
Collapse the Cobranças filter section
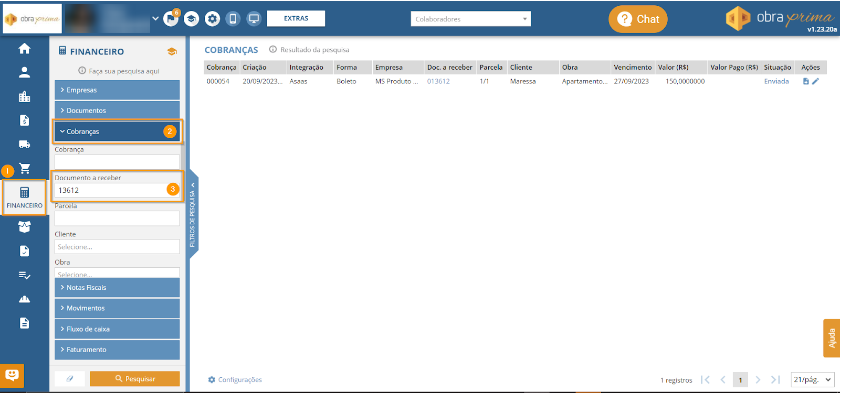coord(117,131)
